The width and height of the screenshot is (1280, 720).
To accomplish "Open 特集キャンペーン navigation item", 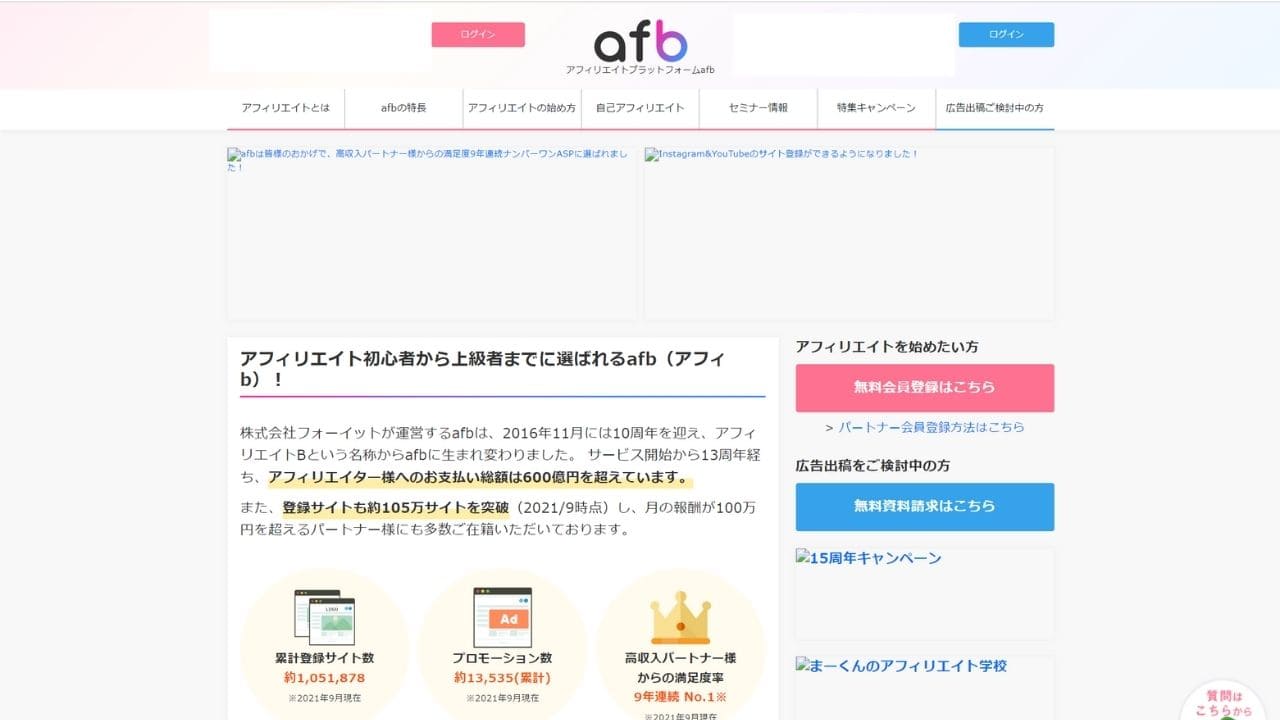I will tap(876, 108).
